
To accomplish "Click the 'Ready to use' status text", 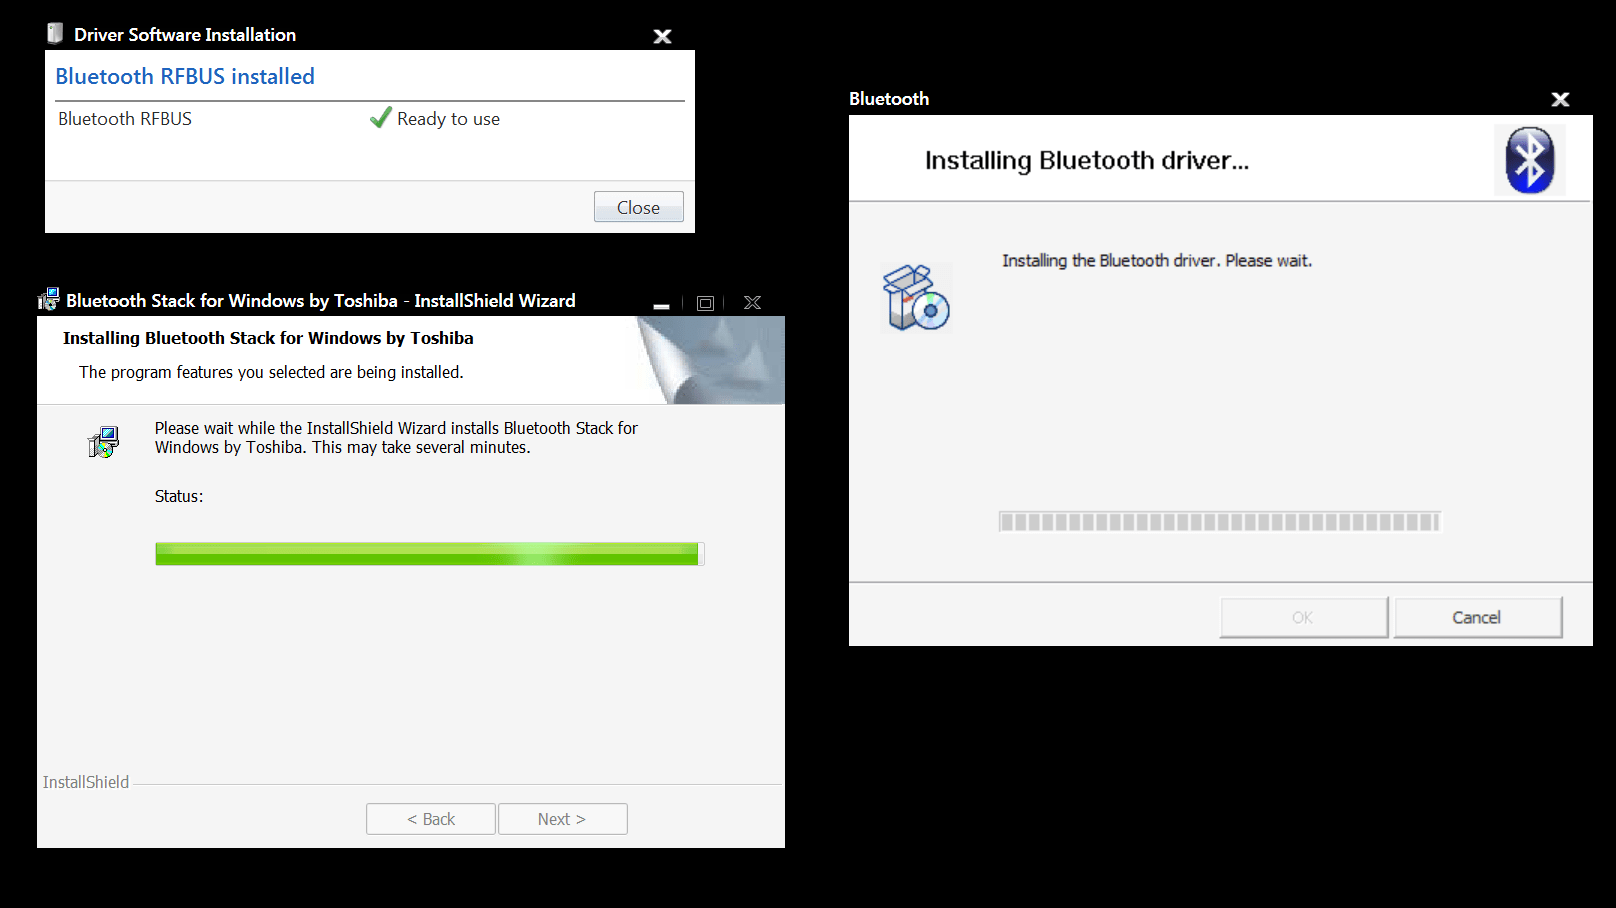I will [x=448, y=119].
